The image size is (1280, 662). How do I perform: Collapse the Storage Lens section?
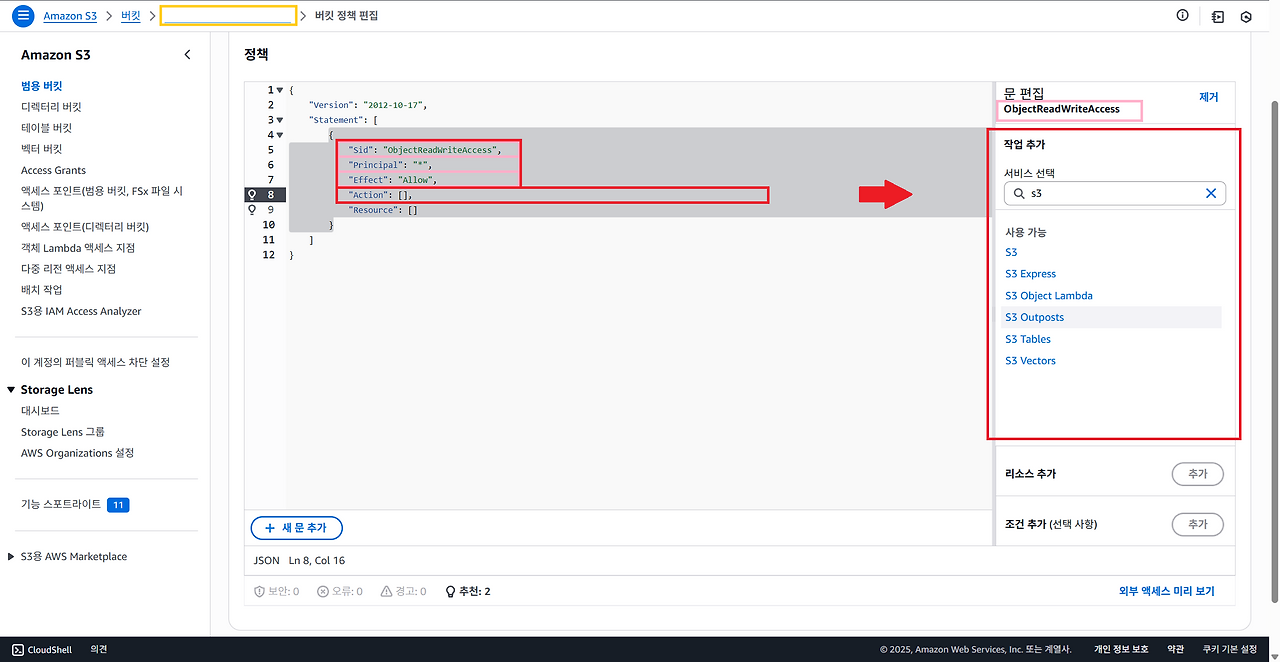pyautogui.click(x=11, y=390)
